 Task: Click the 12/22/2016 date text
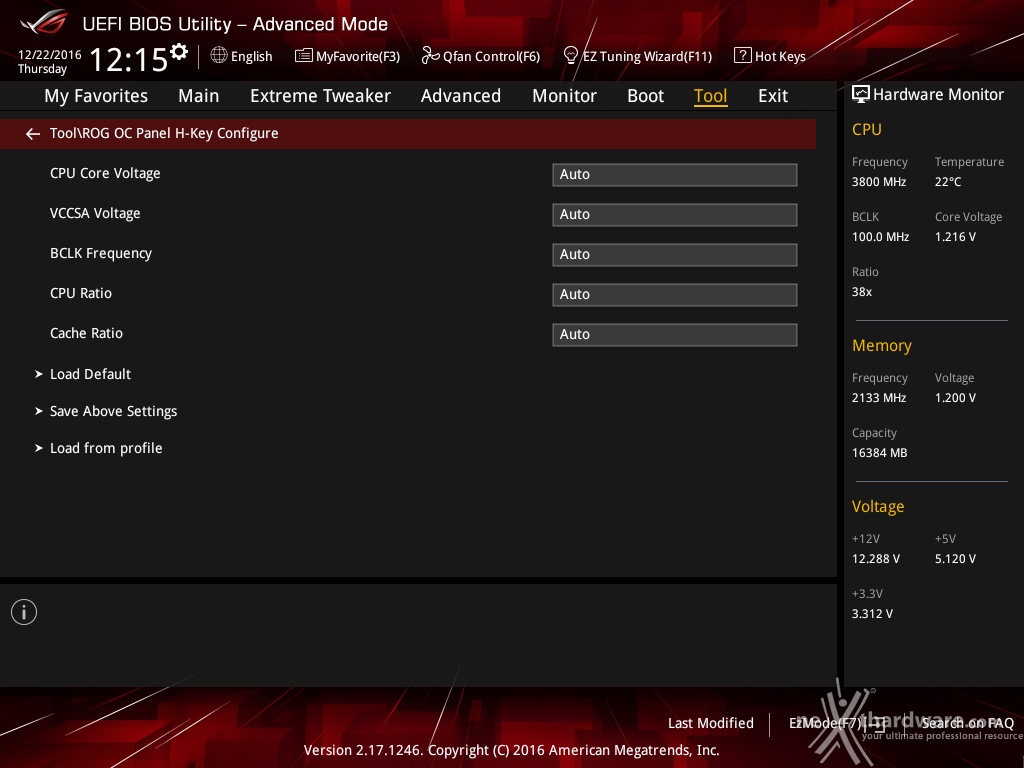(50, 55)
